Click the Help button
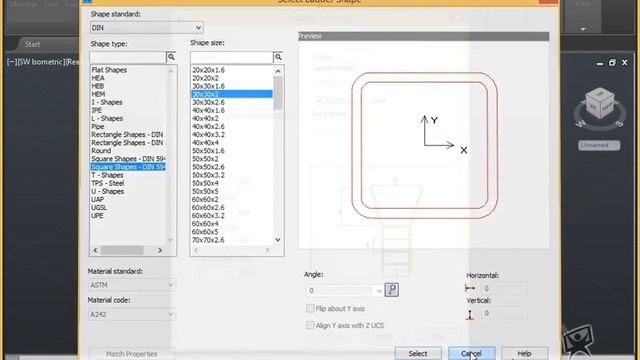 524,353
